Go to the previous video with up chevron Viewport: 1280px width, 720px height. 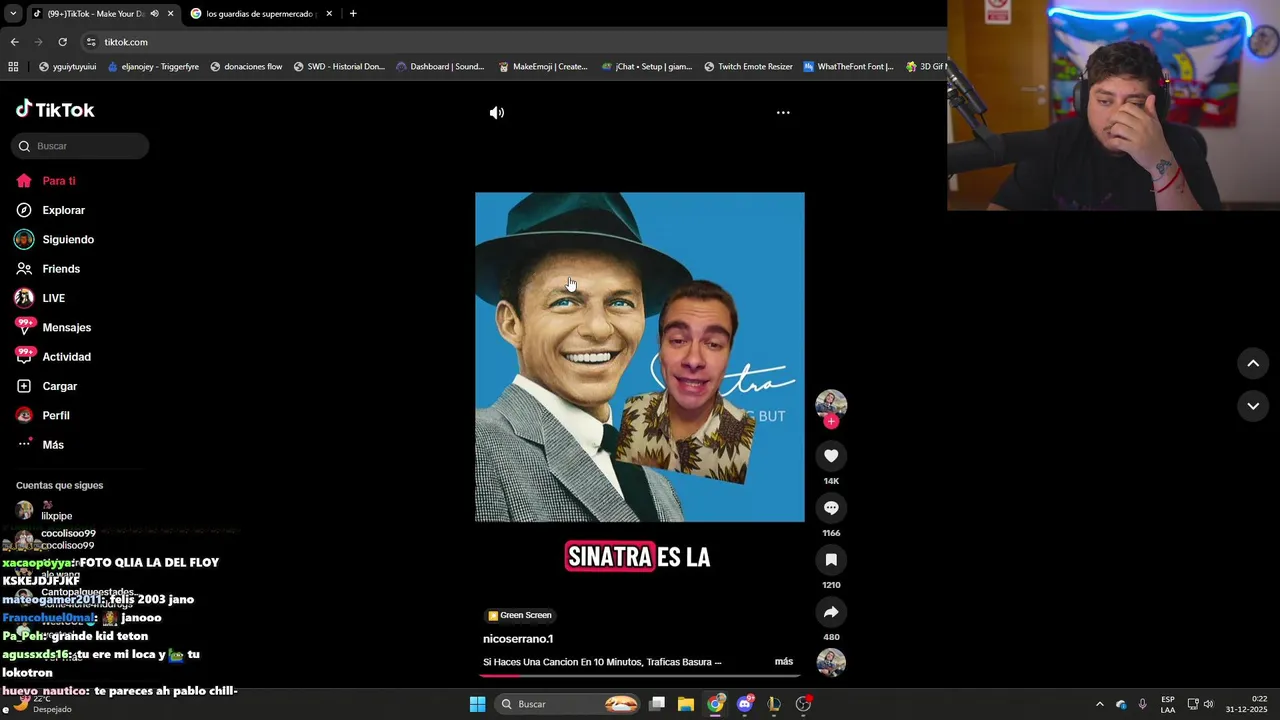1253,364
